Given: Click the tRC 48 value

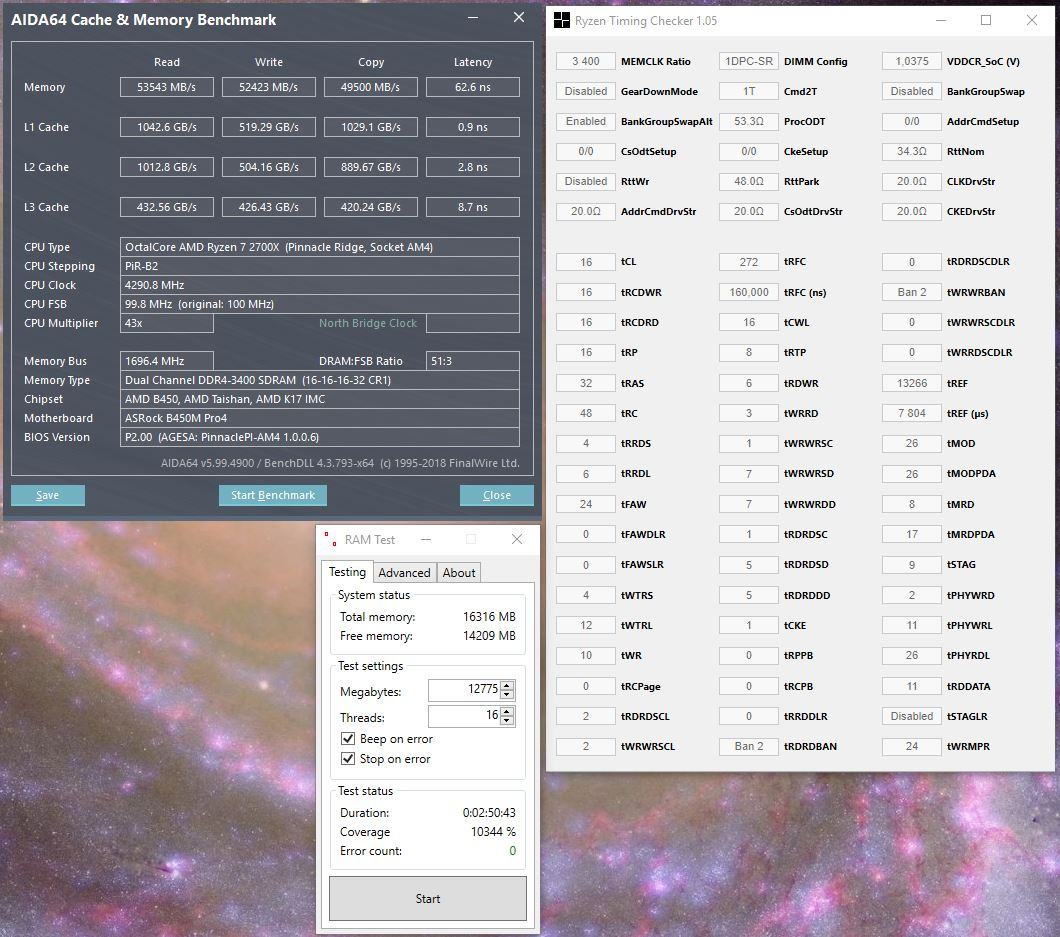Looking at the screenshot, I should 585,413.
